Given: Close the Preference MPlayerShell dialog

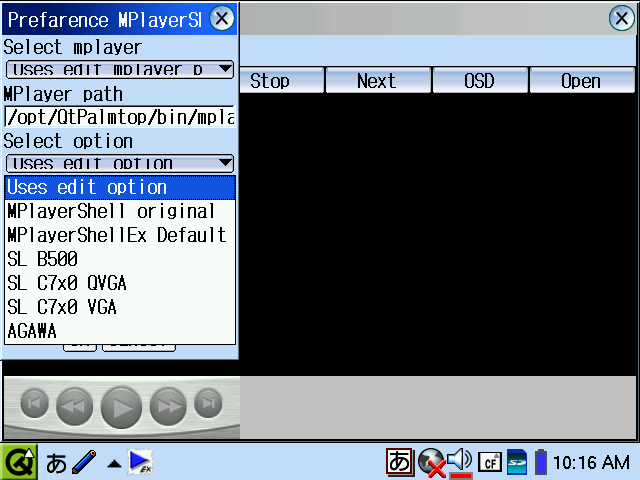Looking at the screenshot, I should click(x=222, y=18).
